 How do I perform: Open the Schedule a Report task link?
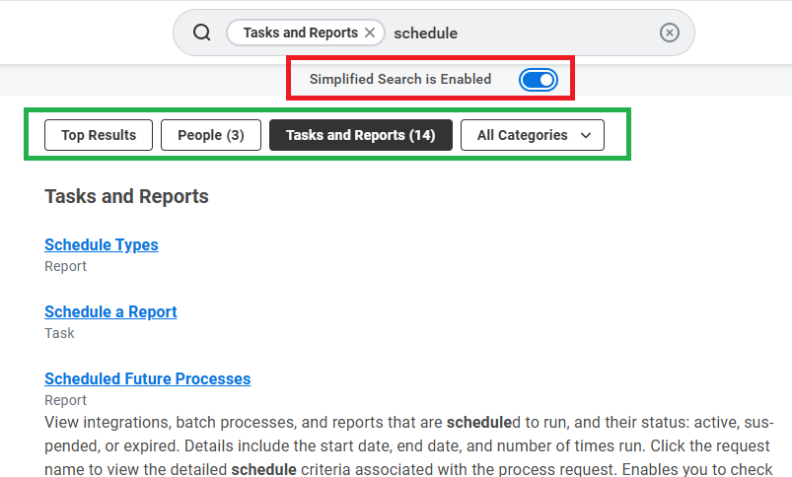coord(110,312)
